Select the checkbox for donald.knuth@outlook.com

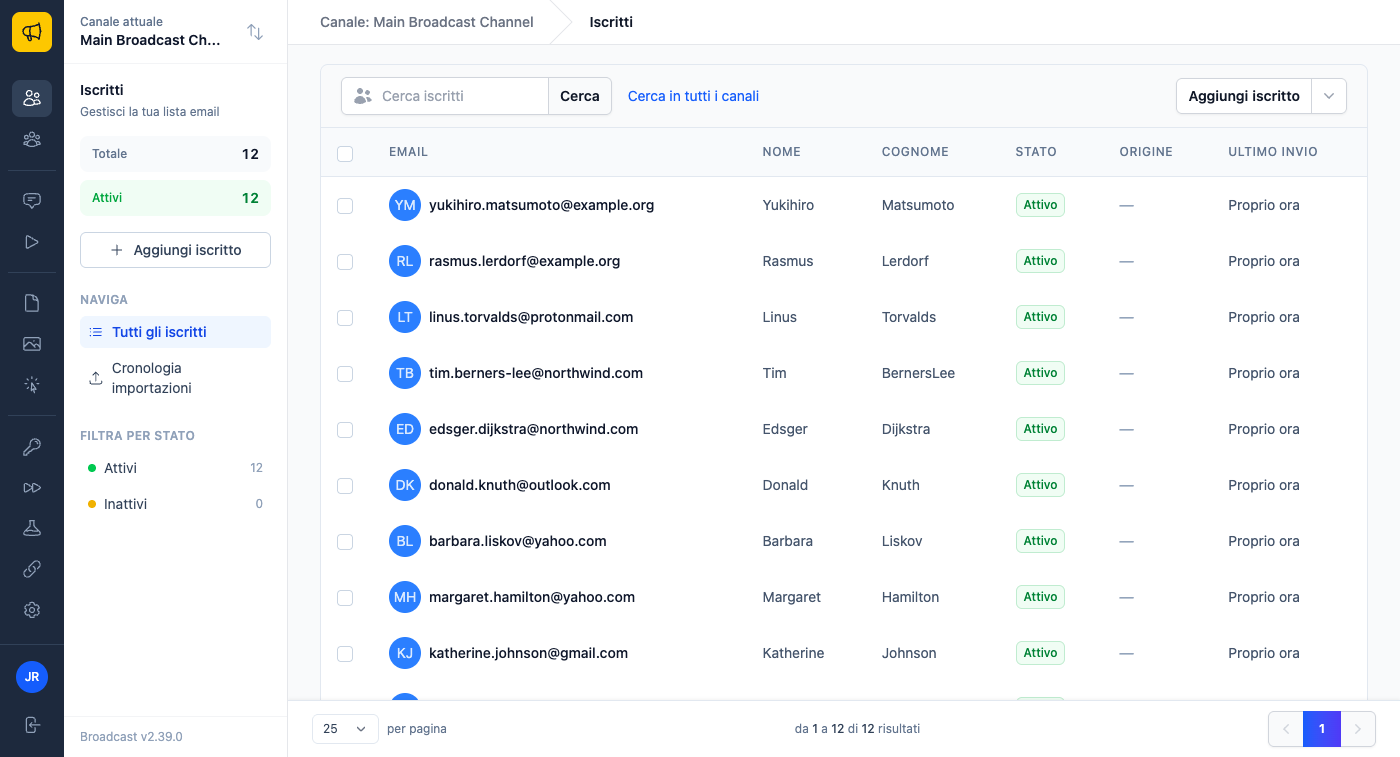pos(345,485)
